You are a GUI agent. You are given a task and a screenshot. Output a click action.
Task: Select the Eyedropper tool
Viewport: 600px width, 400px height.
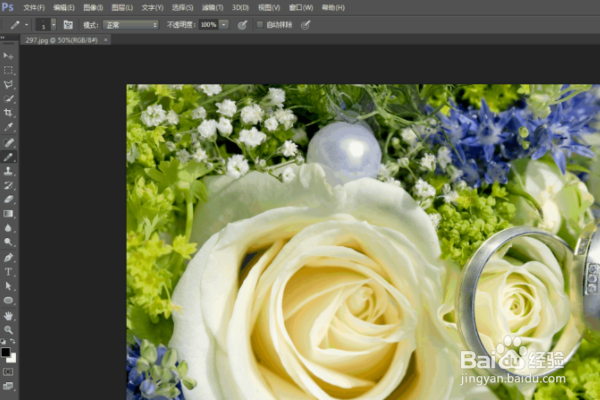8,127
